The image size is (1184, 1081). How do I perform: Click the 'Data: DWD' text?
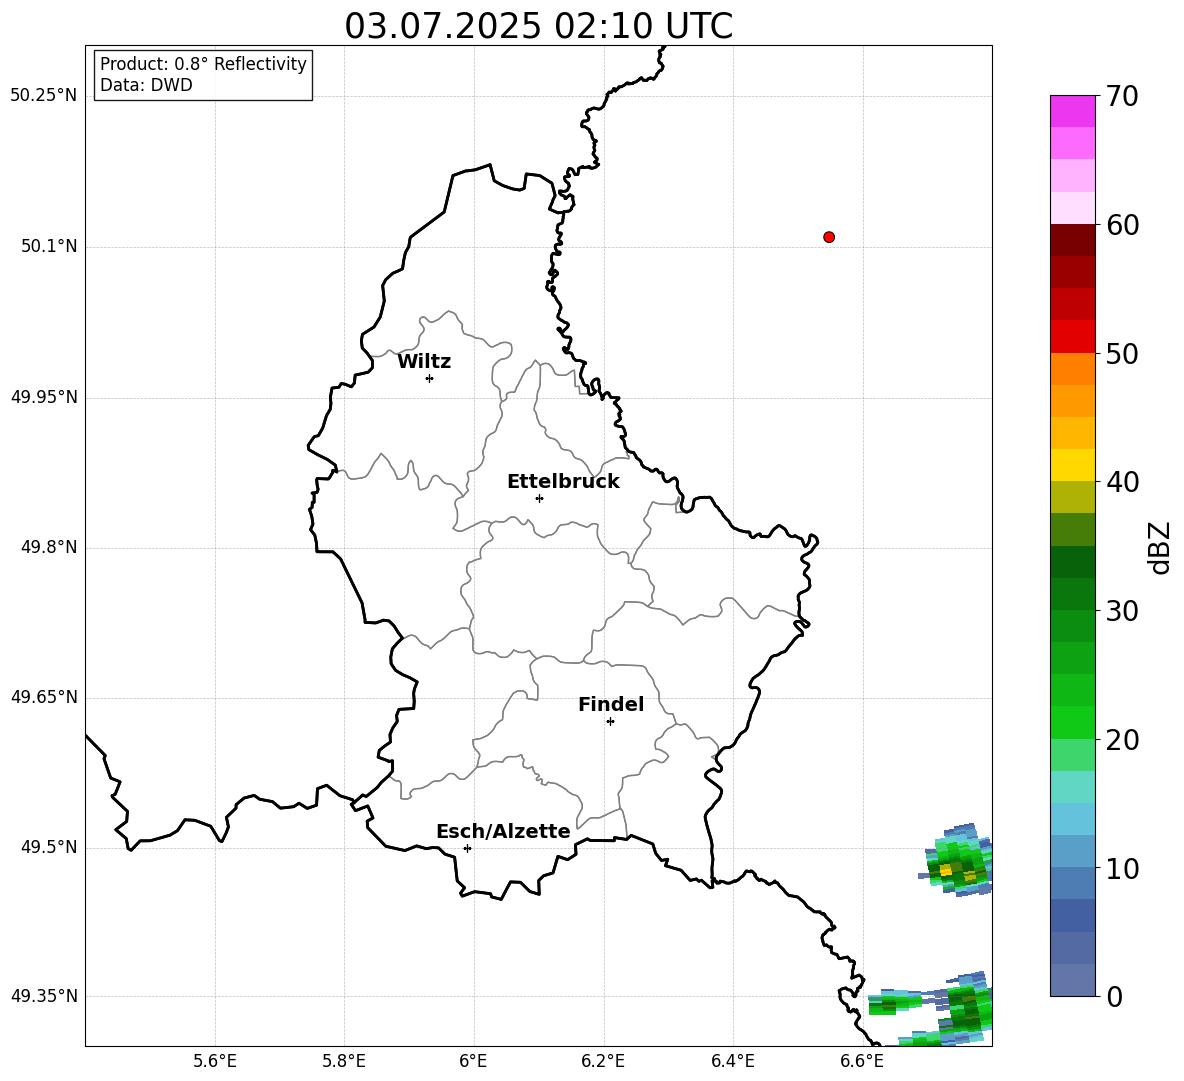tap(146, 85)
